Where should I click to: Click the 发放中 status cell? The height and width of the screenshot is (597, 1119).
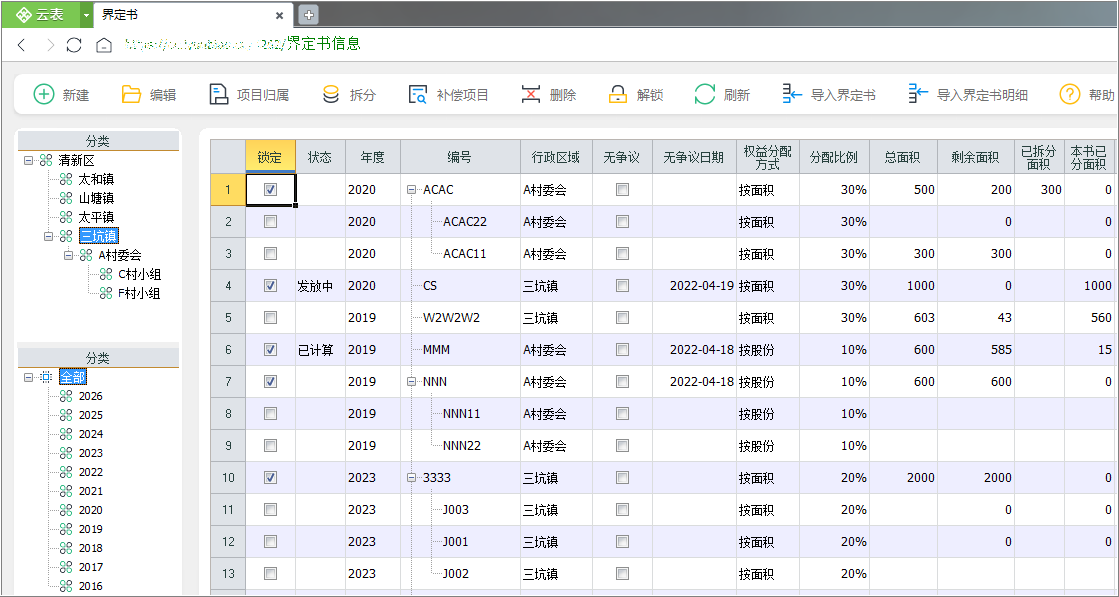click(x=320, y=285)
